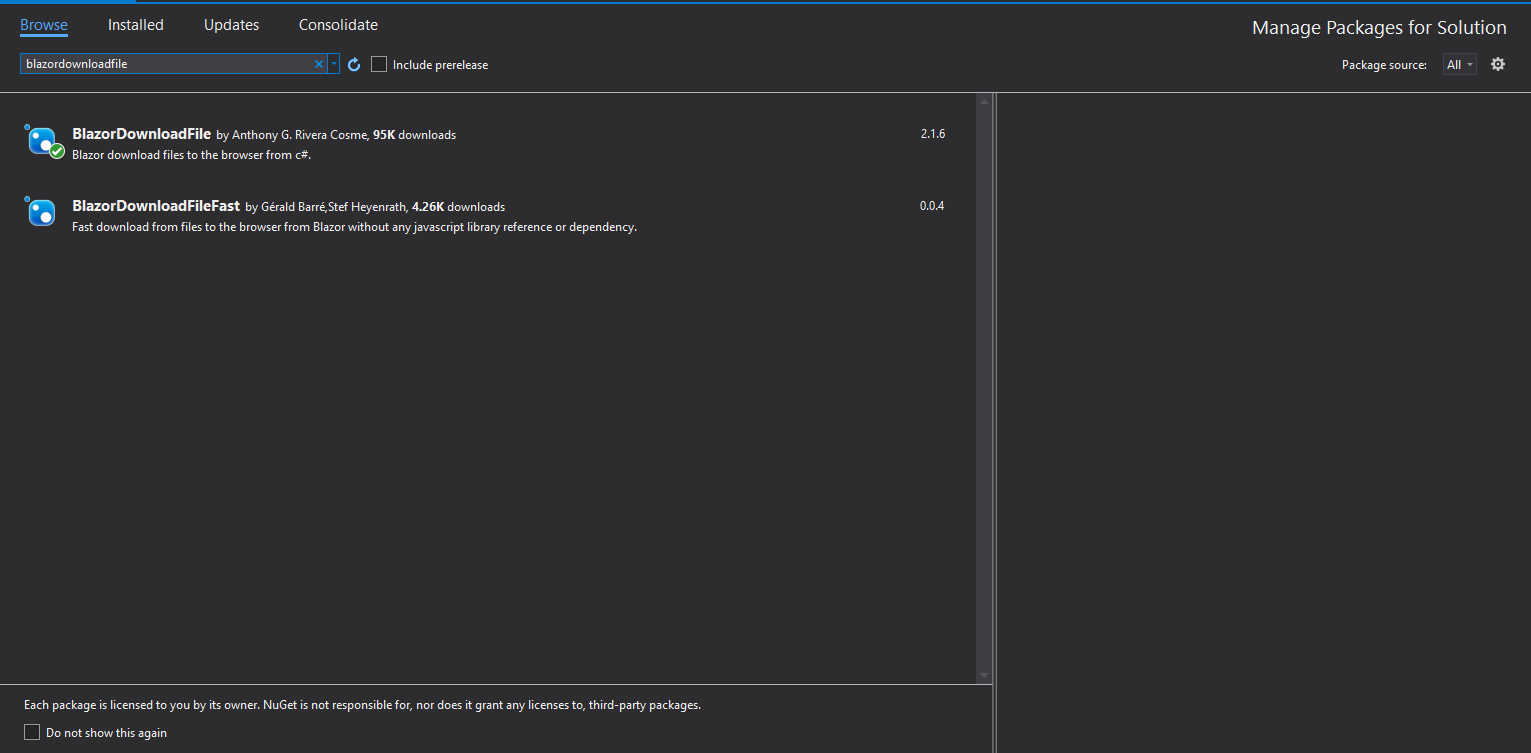
Task: Switch to the Consolidate tab
Action: pos(338,25)
